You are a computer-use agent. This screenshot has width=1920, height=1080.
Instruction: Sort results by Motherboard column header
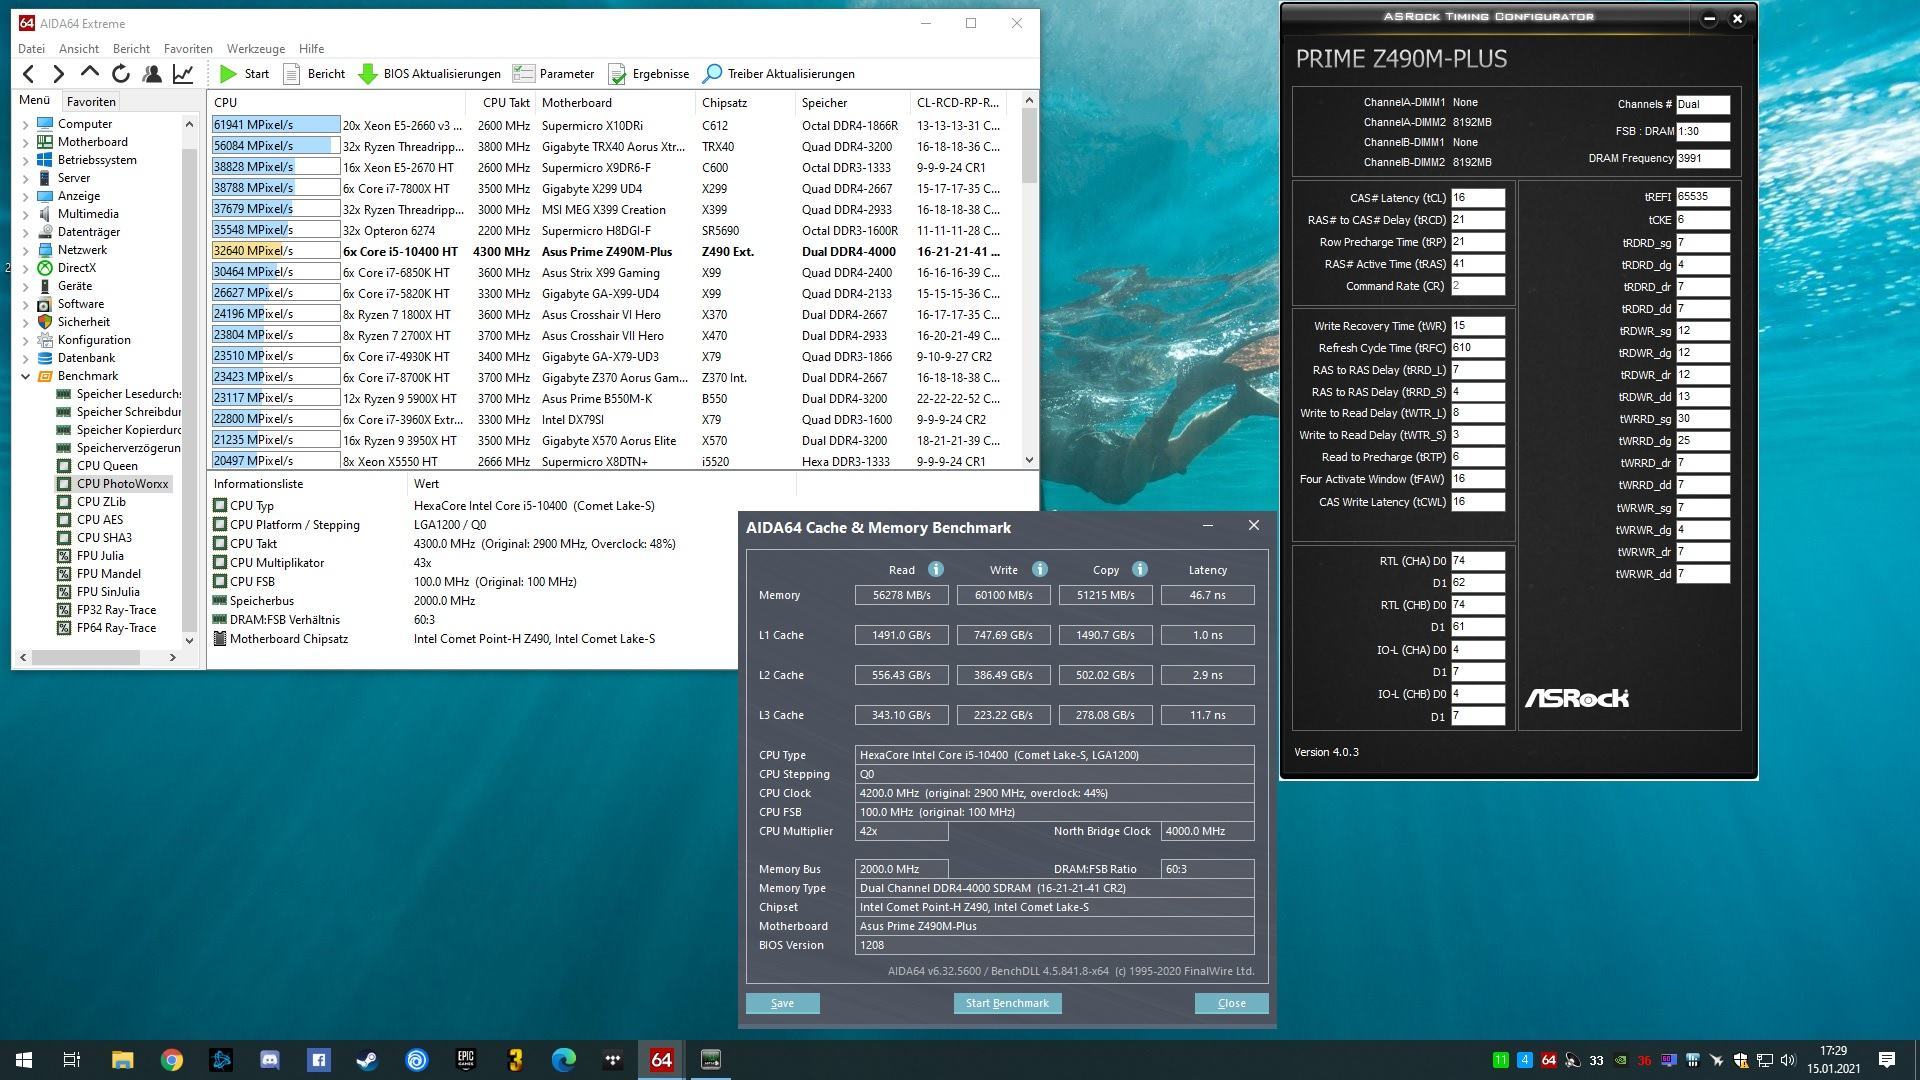pyautogui.click(x=615, y=102)
